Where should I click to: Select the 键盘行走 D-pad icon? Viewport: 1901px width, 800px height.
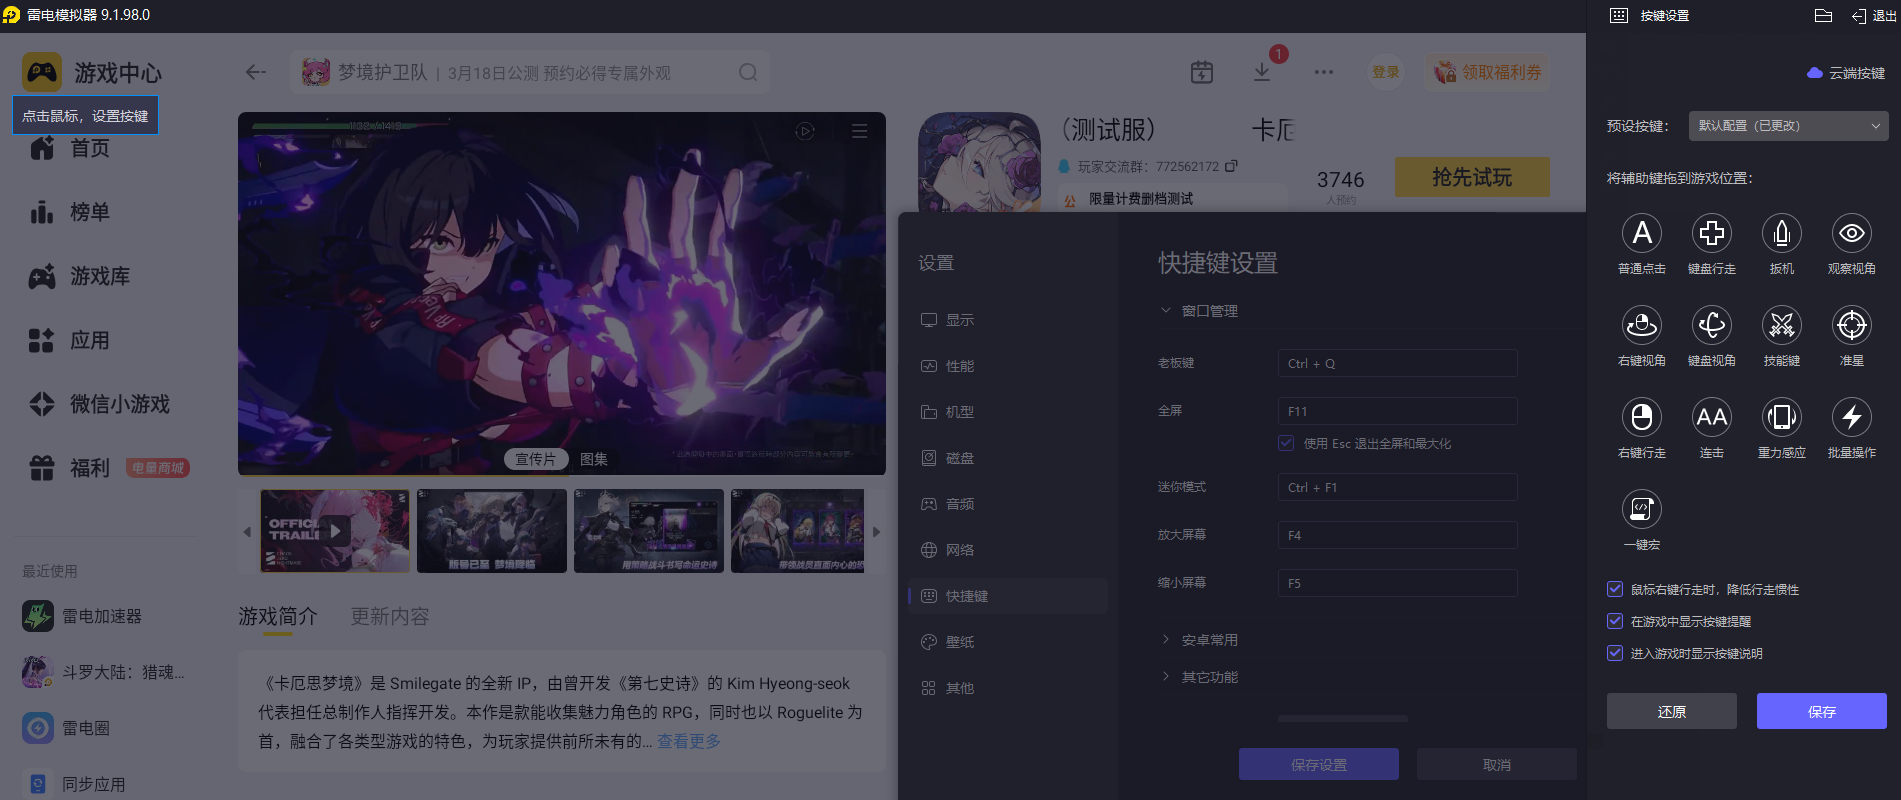tap(1711, 234)
